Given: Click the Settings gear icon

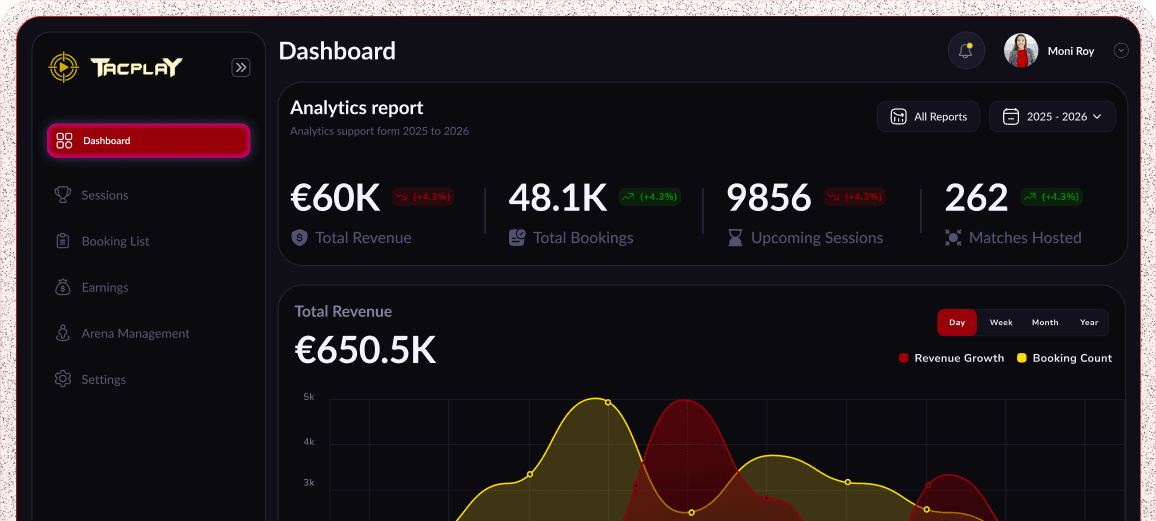Looking at the screenshot, I should tap(63, 379).
